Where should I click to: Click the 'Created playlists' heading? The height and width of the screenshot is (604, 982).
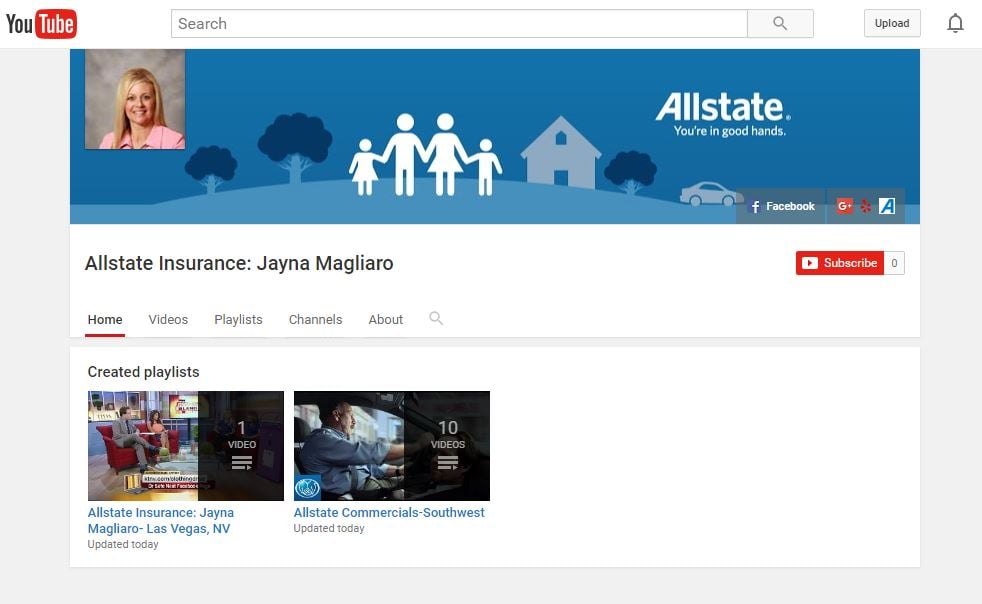[x=143, y=372]
